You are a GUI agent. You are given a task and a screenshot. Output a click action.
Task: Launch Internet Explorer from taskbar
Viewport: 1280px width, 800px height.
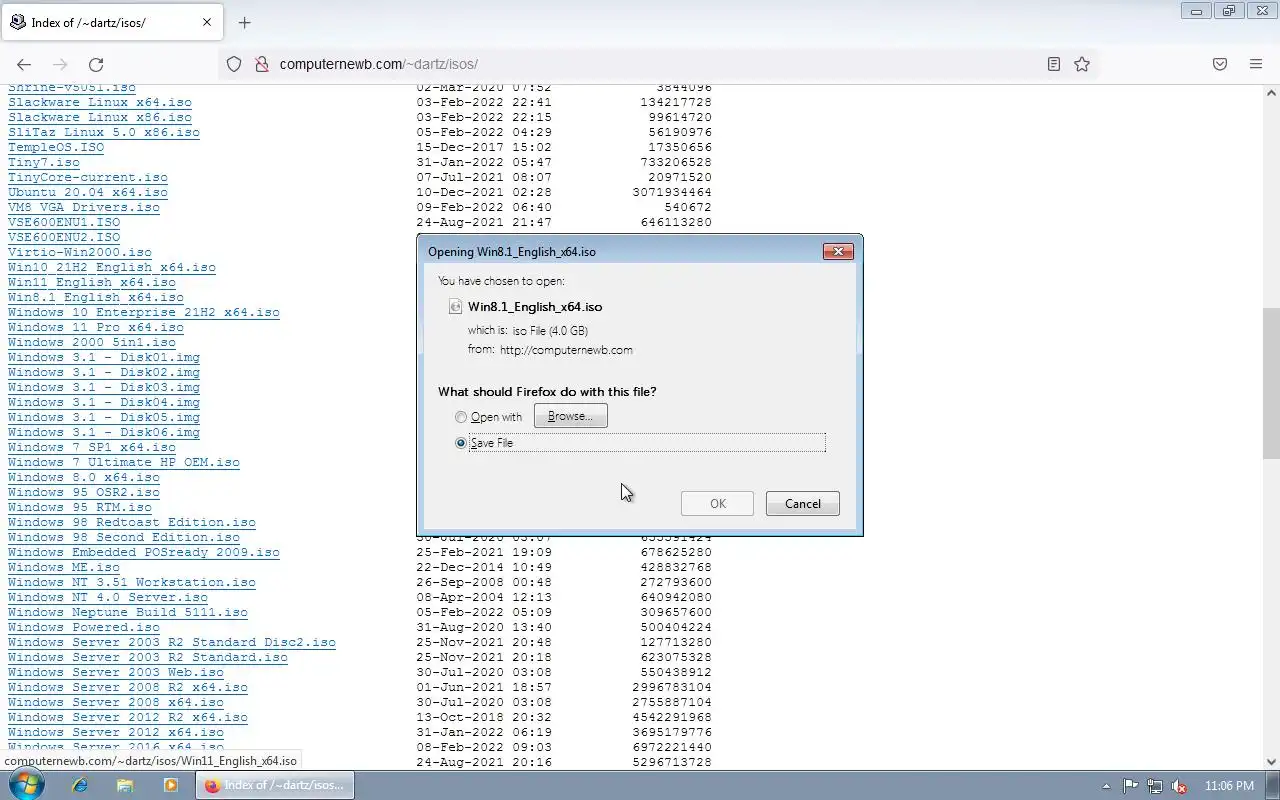80,785
